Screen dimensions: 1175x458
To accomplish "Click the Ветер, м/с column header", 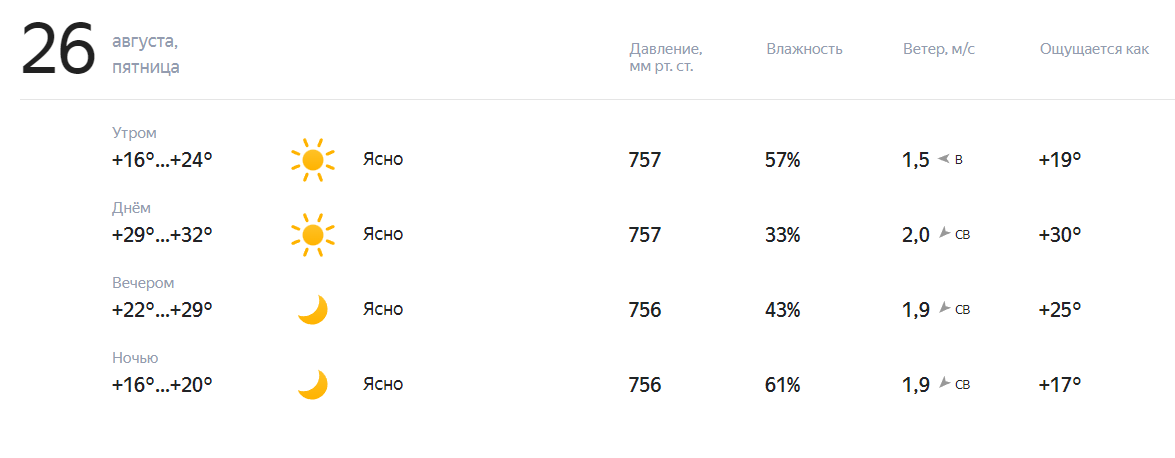I will [939, 49].
